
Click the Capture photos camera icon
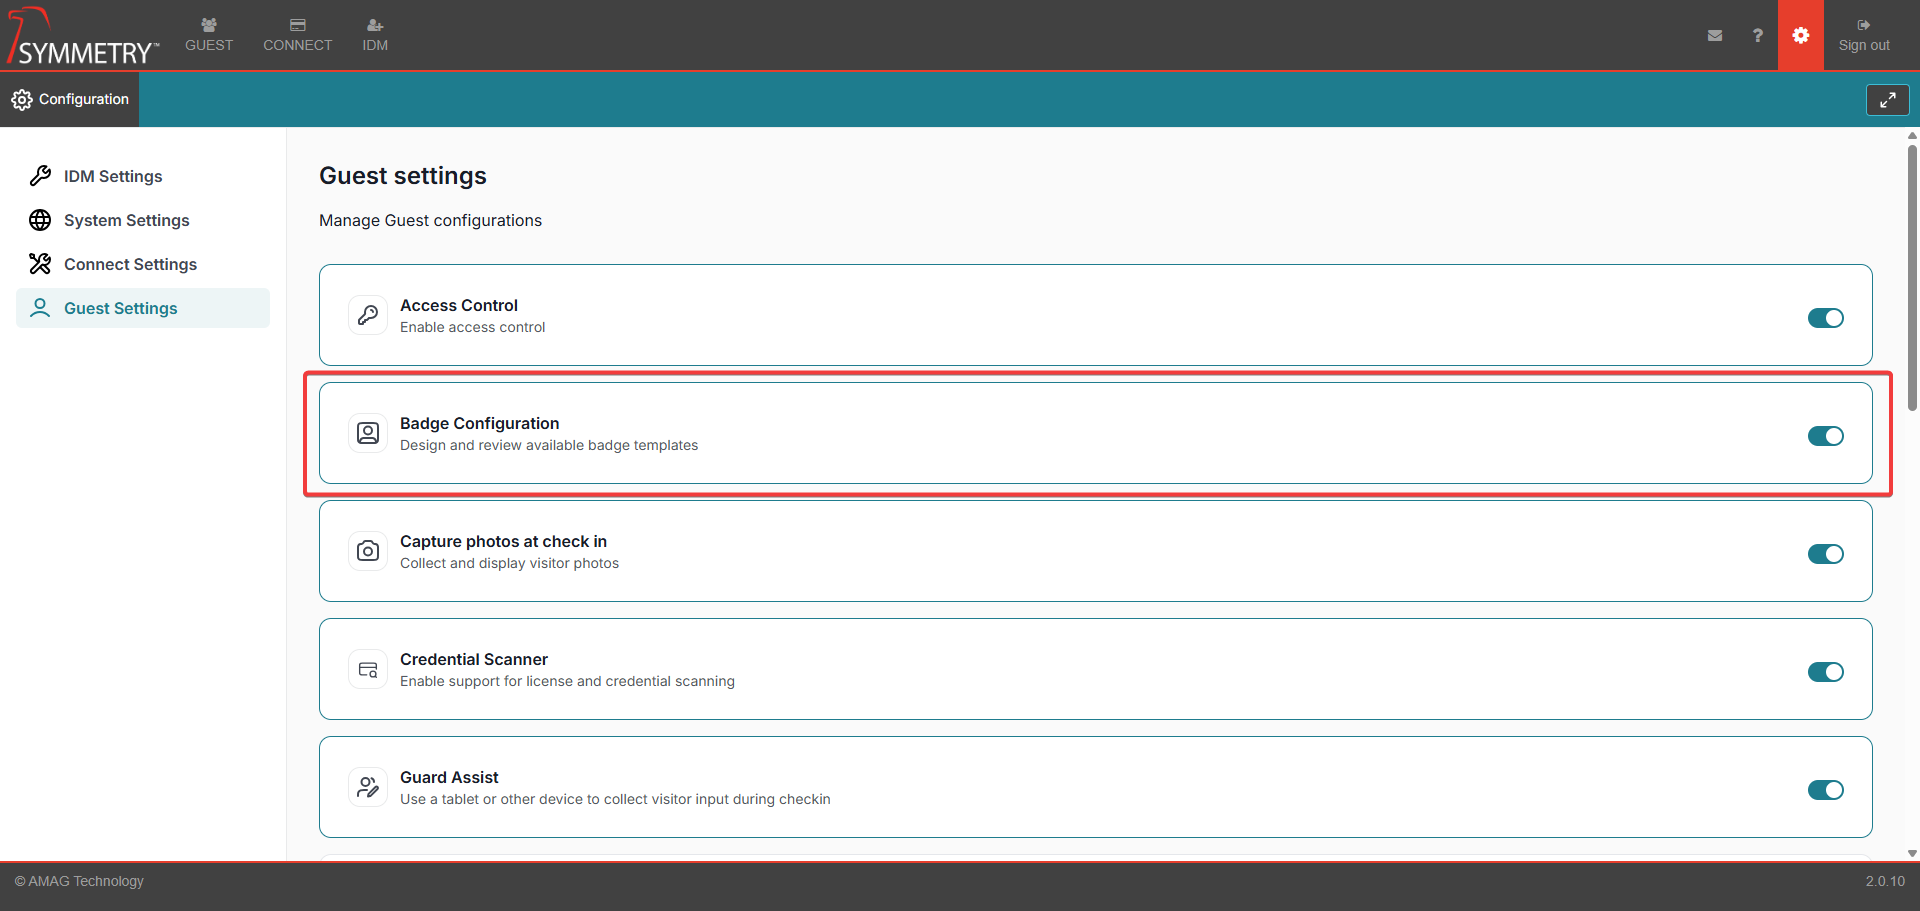click(x=368, y=550)
